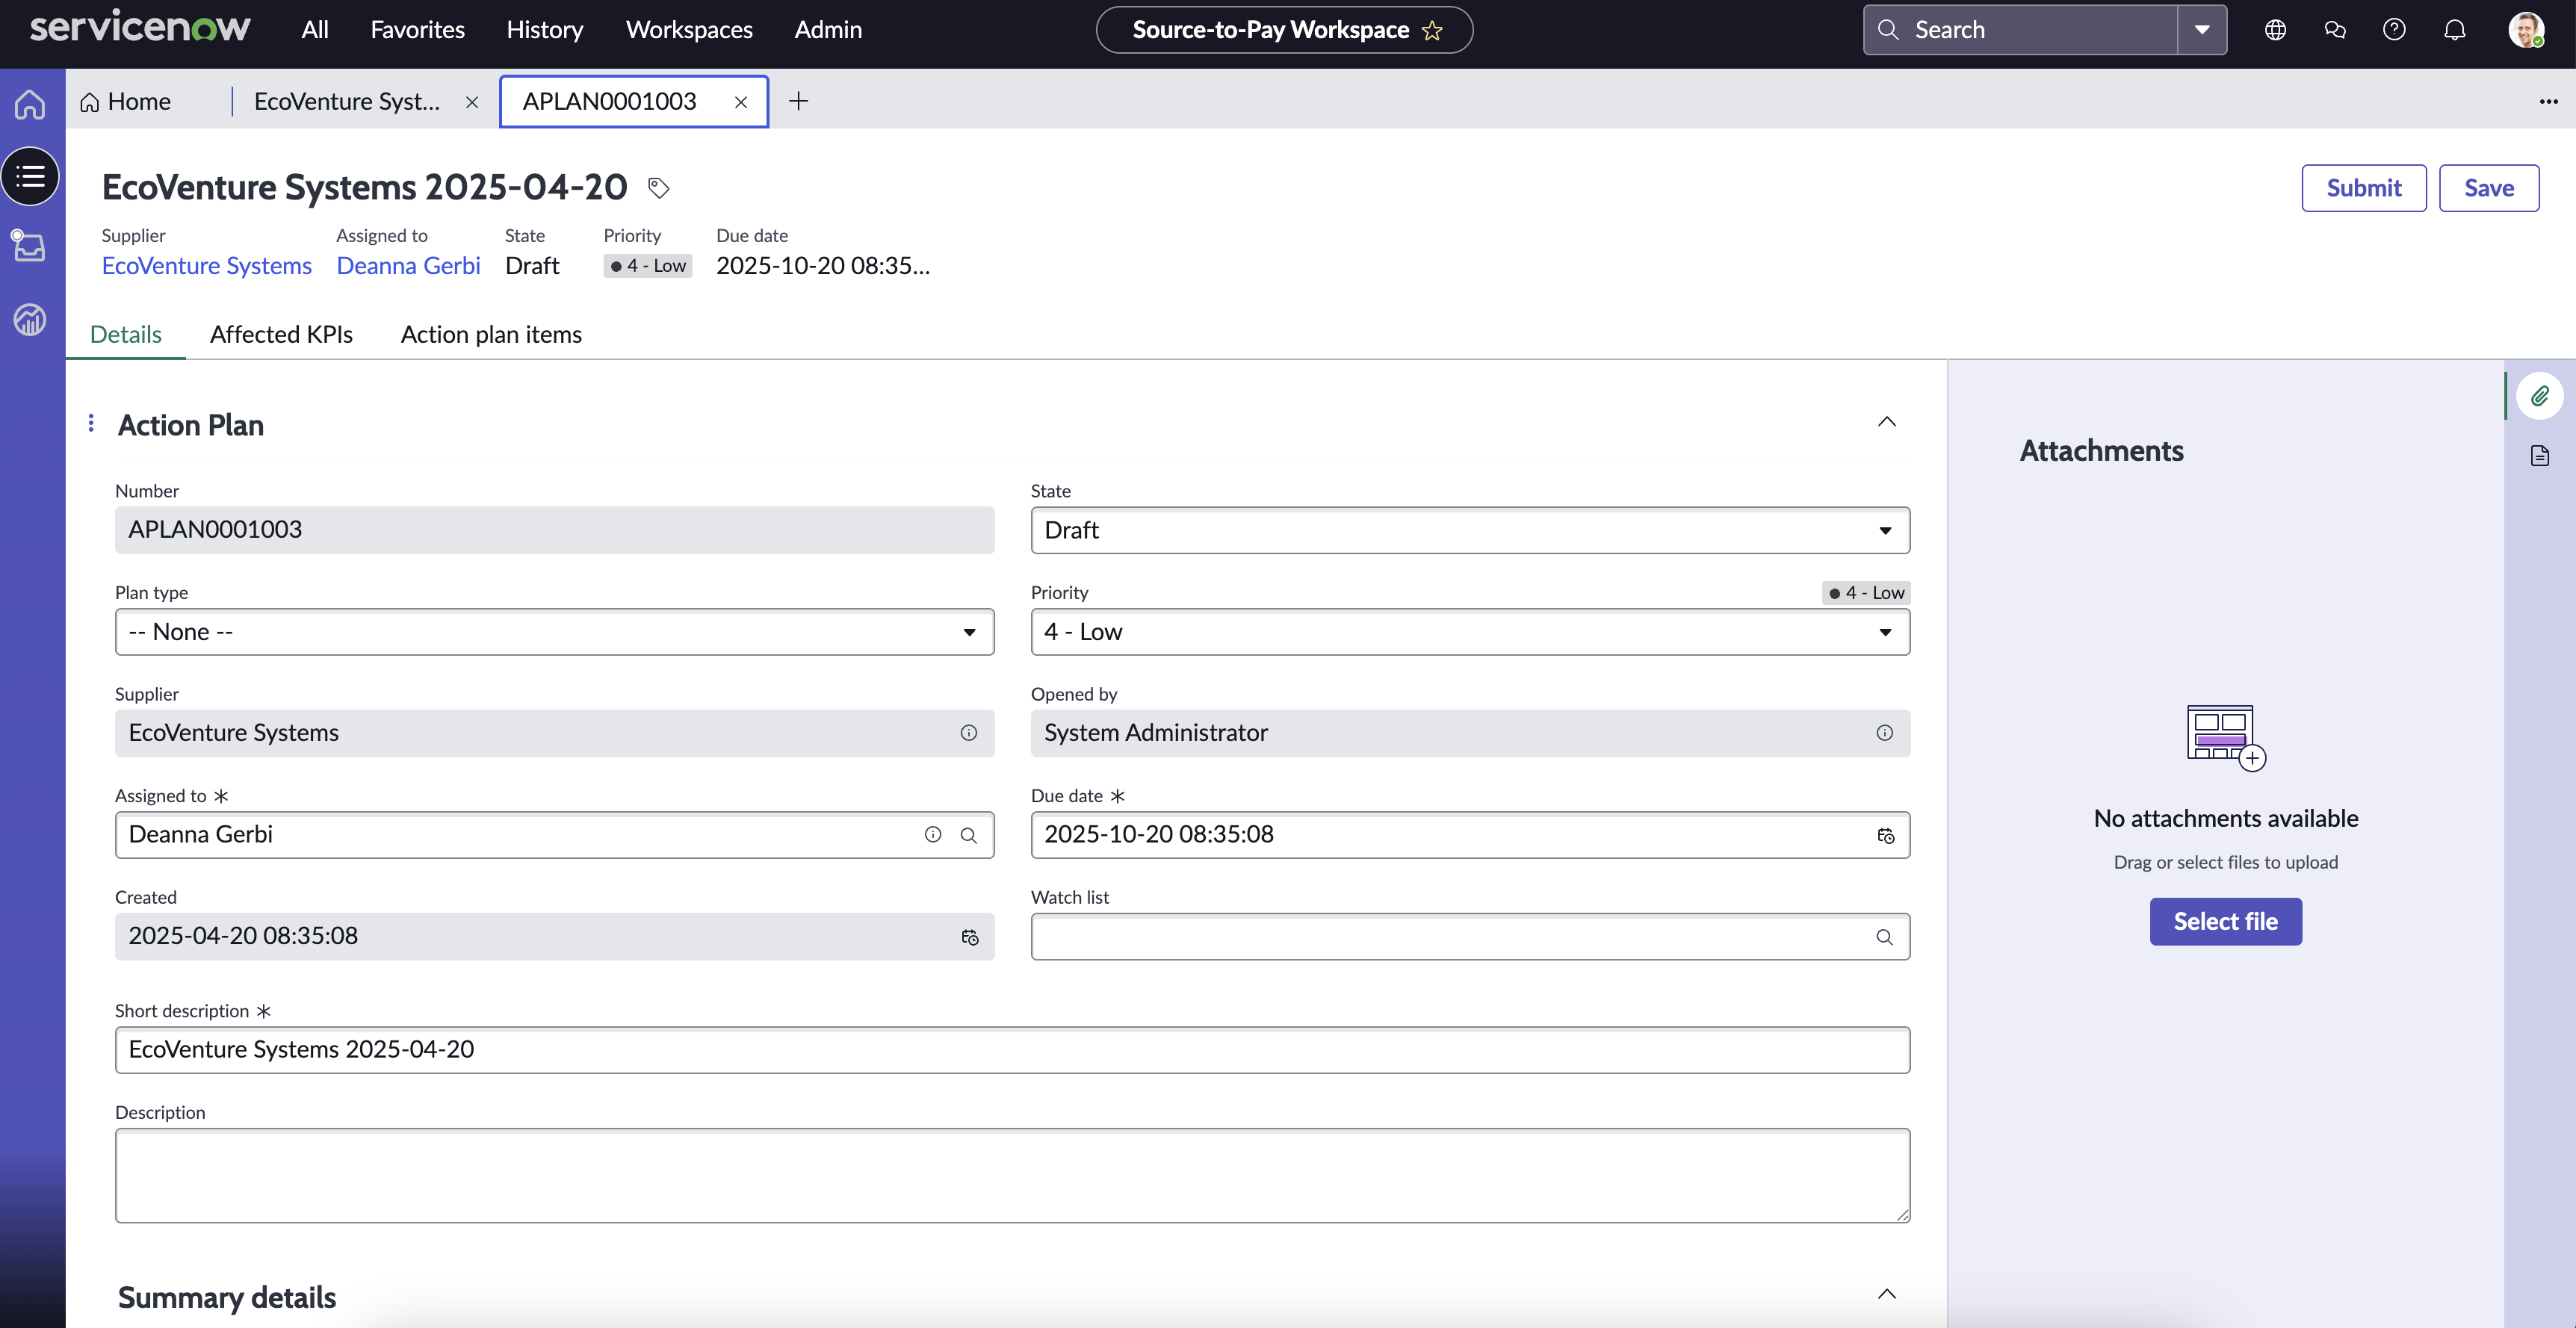Click the Source-to-Pay Workspace pill

point(1284,30)
